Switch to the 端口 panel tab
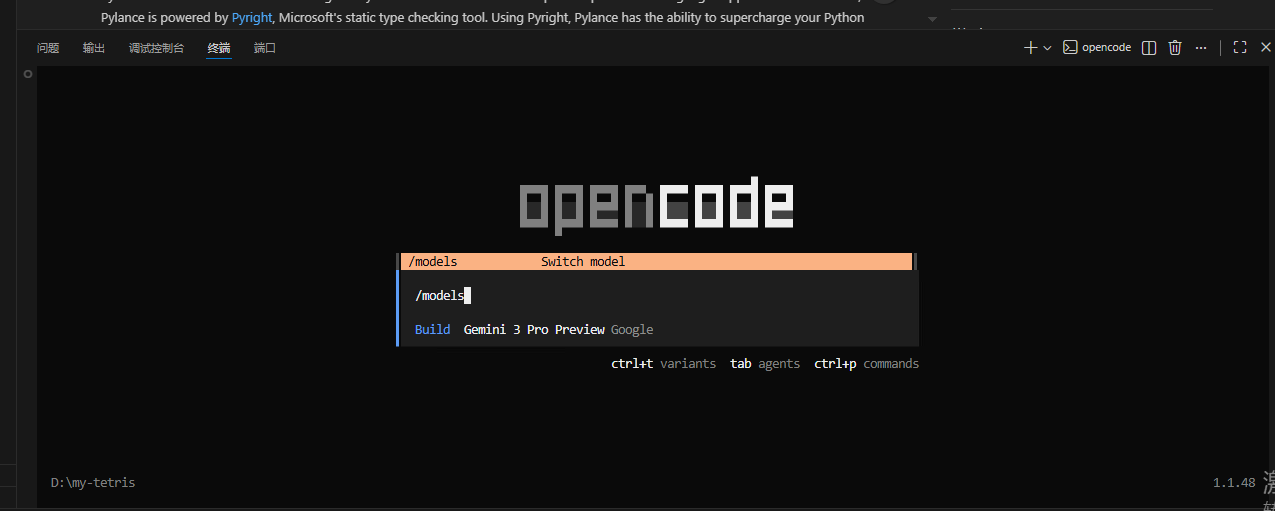The image size is (1275, 511). [265, 48]
